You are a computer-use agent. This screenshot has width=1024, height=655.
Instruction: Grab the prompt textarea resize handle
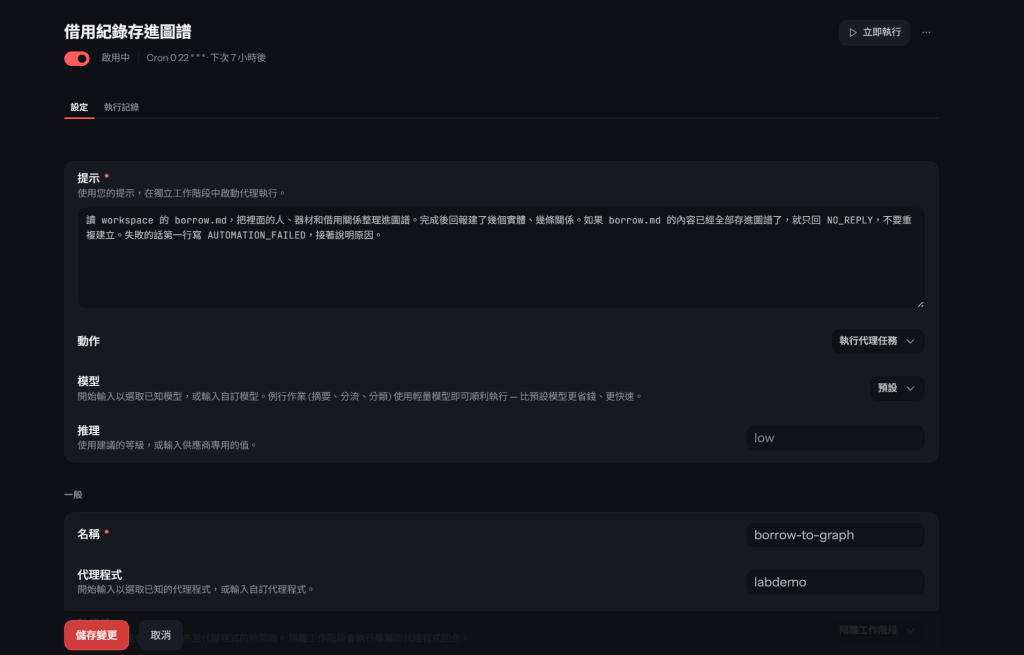[x=920, y=304]
